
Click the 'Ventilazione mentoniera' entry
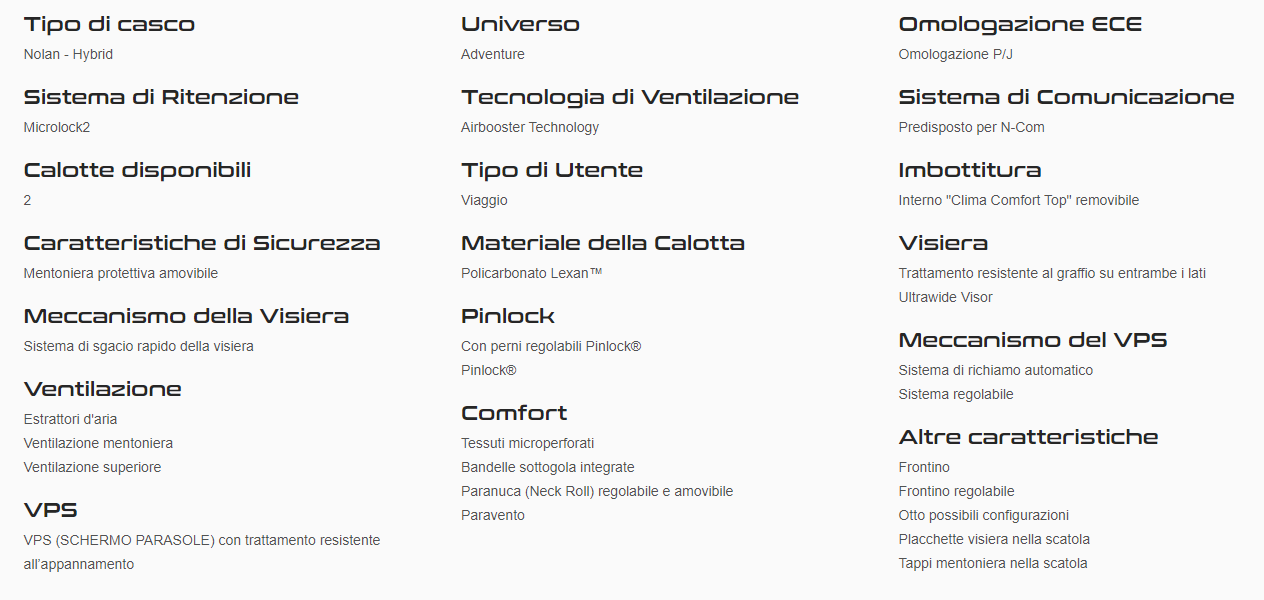(98, 443)
